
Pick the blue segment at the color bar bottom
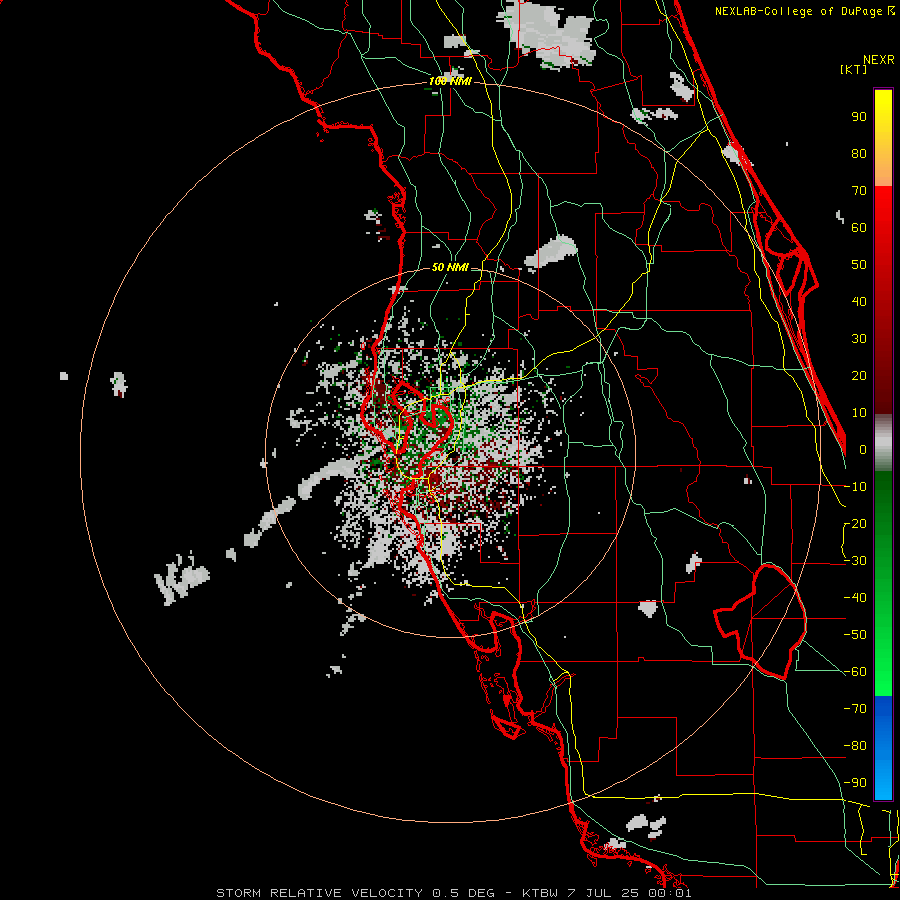[x=883, y=747]
